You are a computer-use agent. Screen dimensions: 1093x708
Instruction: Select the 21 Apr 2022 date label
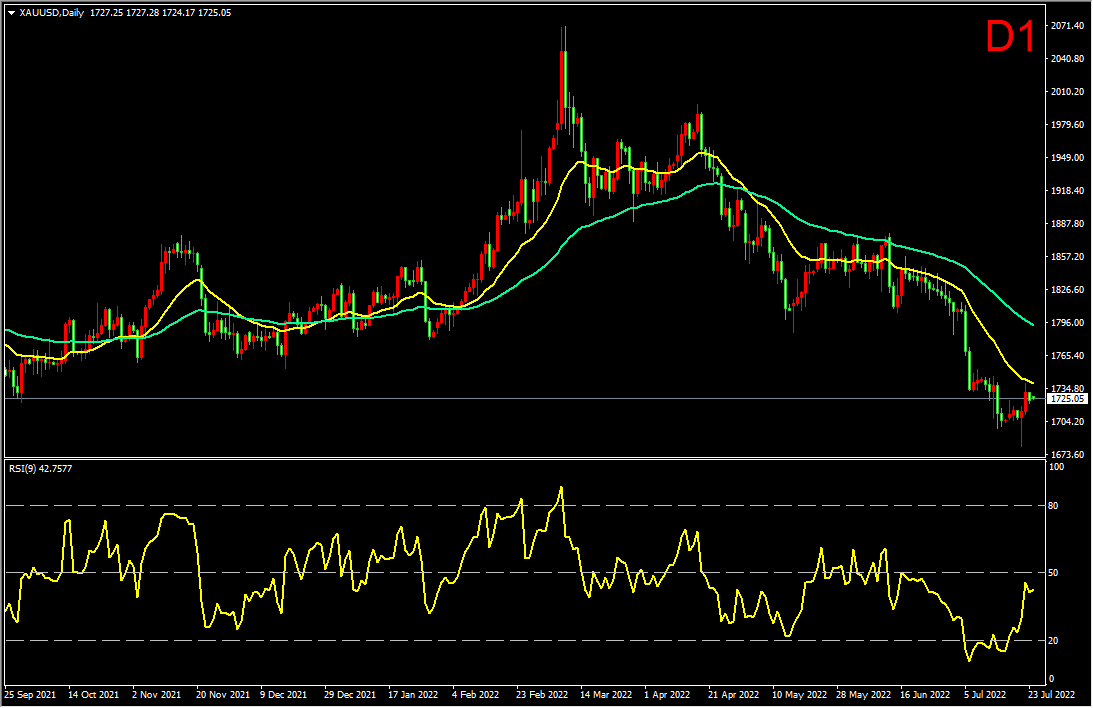733,695
